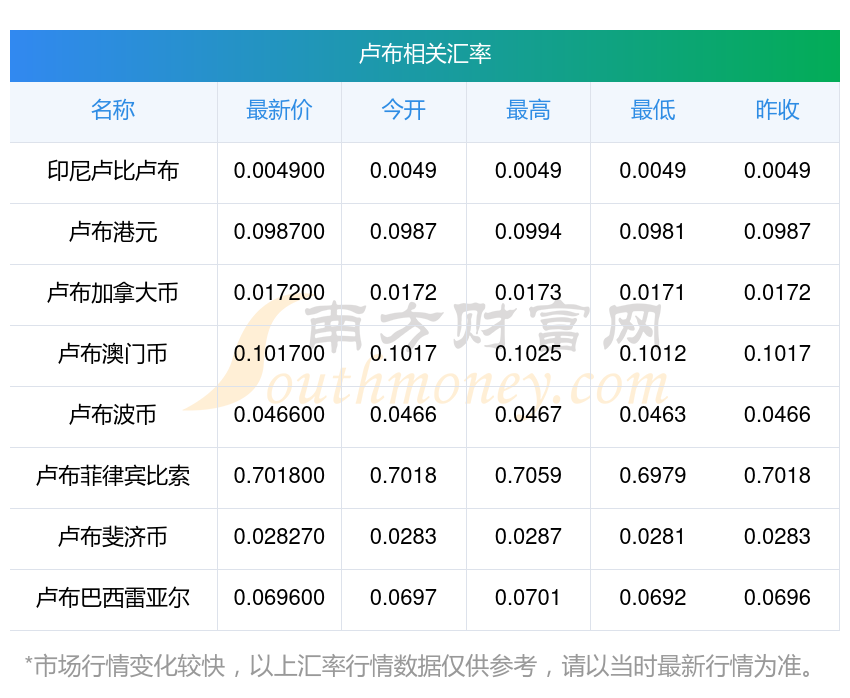850x698 pixels.
Task: Click 卢布巴西雷亚尔 opening value 0.0697
Action: [403, 598]
